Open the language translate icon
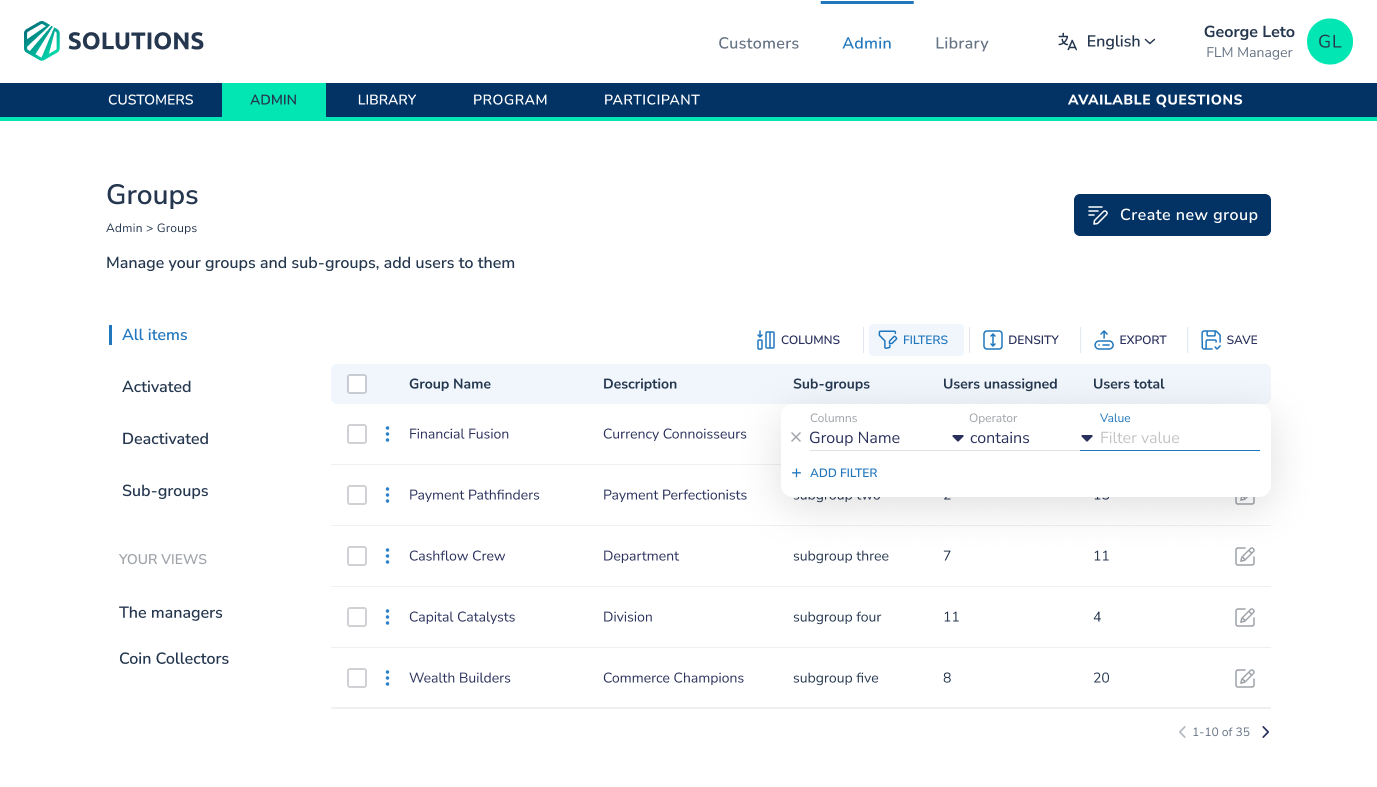1377x787 pixels. click(1068, 42)
